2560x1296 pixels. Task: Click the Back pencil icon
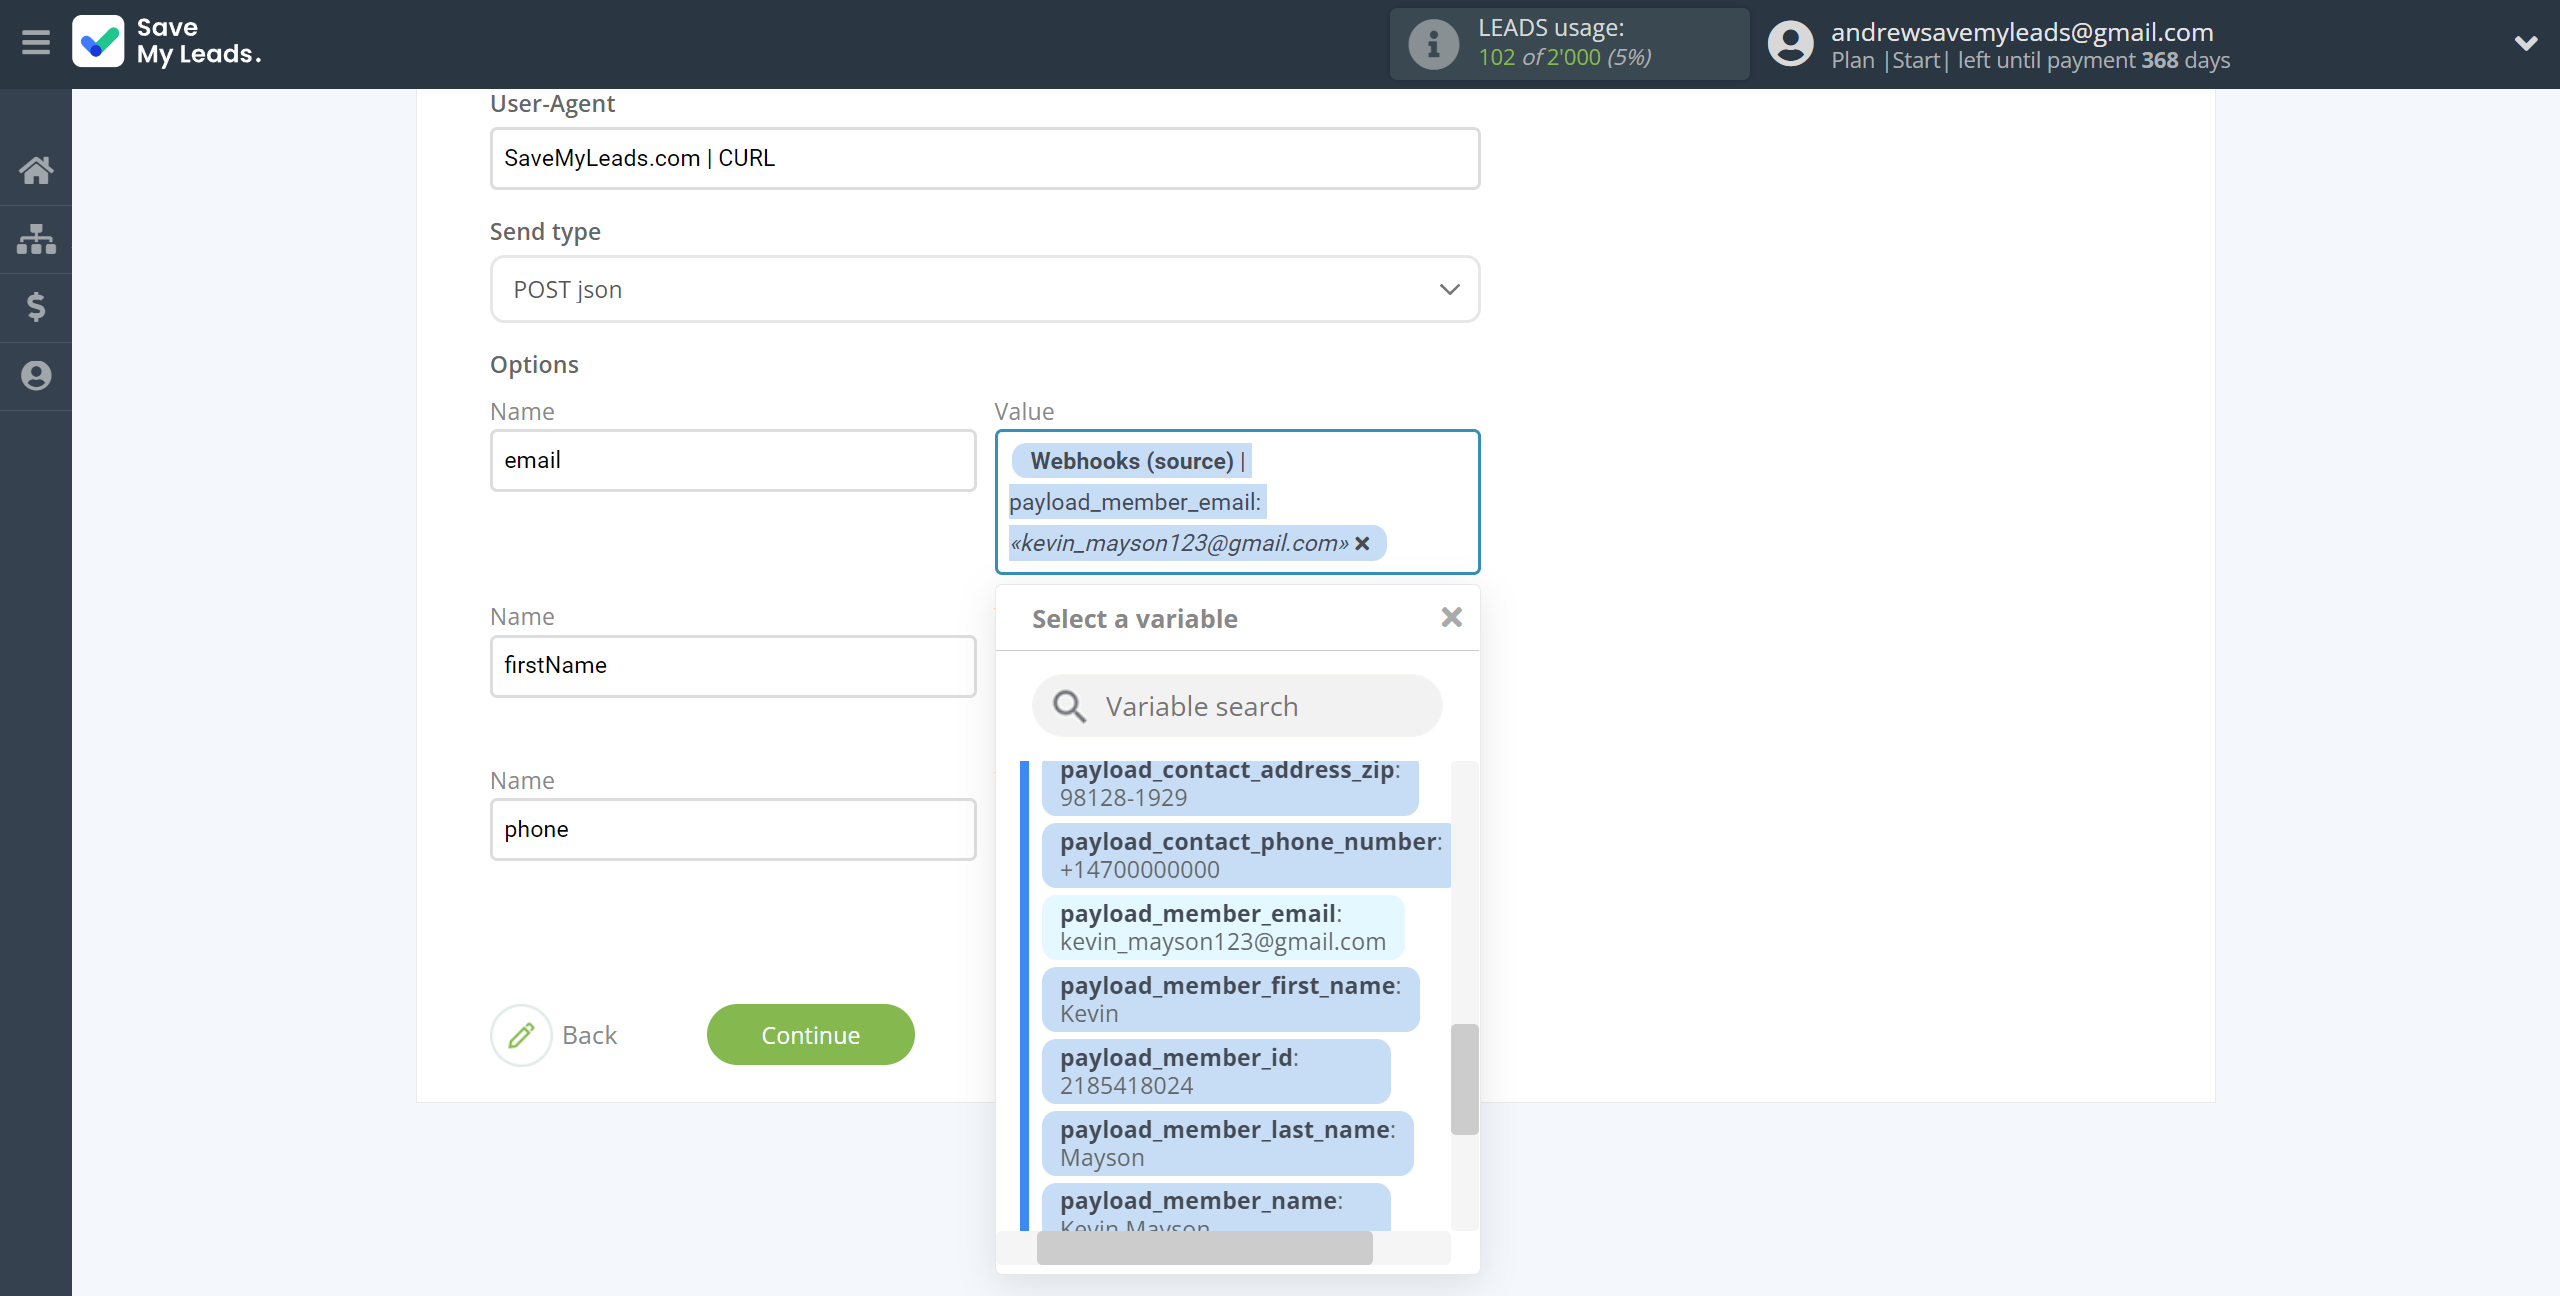click(x=521, y=1035)
